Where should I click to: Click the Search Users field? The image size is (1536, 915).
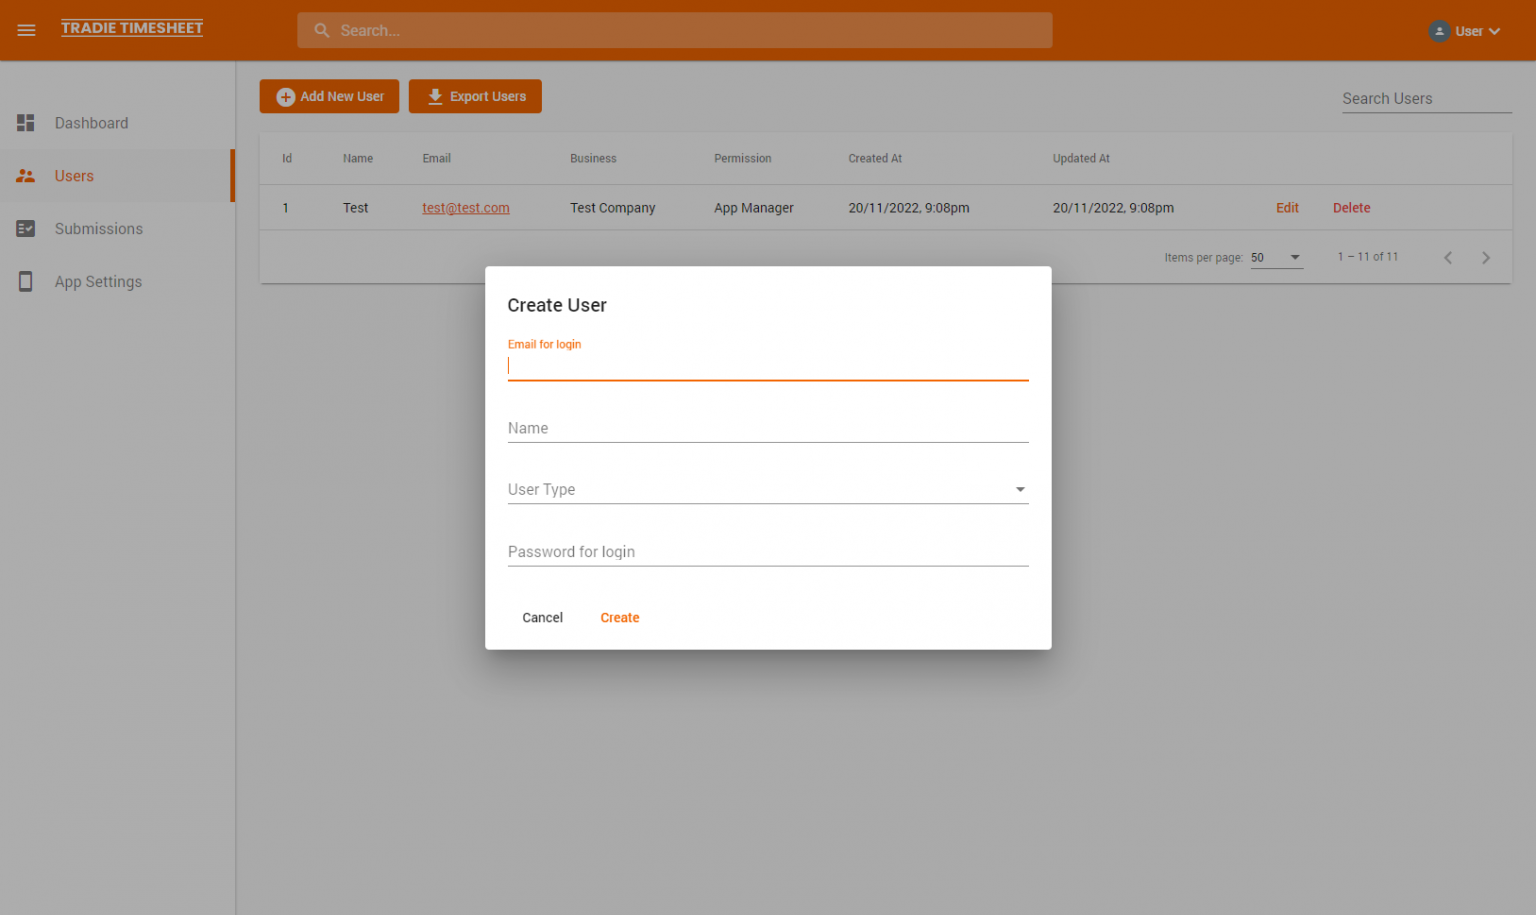(1425, 98)
